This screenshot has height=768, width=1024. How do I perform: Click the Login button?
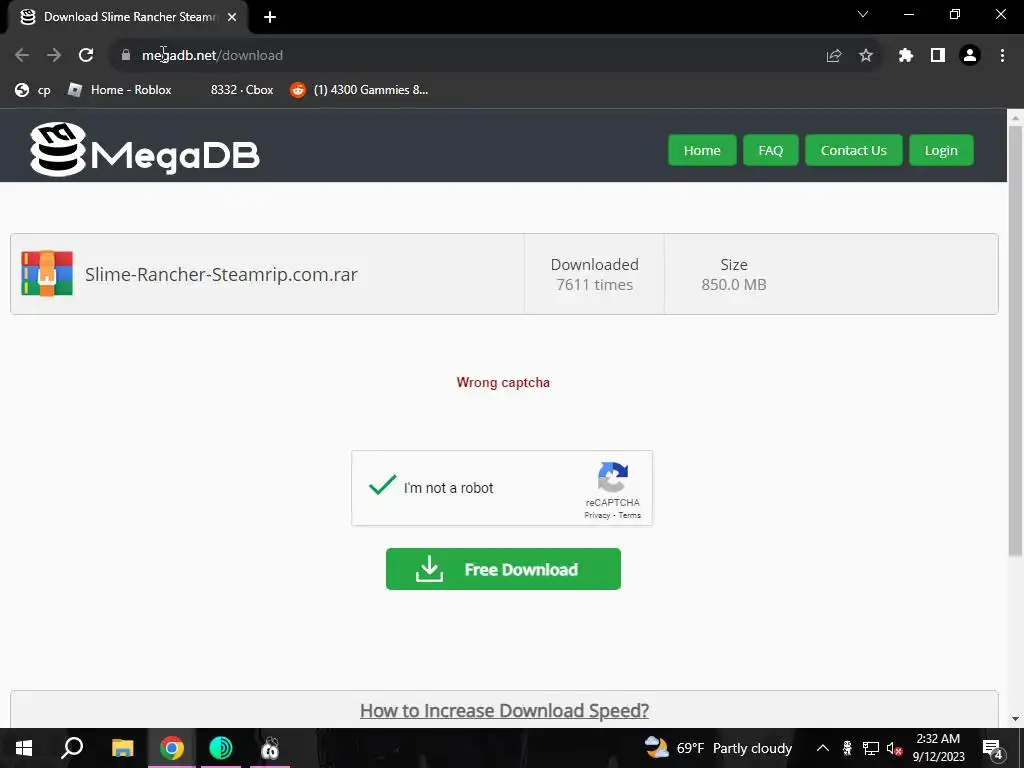tap(941, 150)
